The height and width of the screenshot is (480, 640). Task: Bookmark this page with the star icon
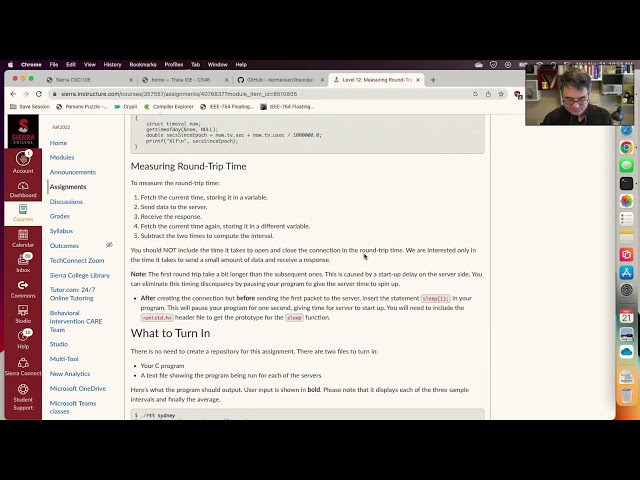[501, 94]
